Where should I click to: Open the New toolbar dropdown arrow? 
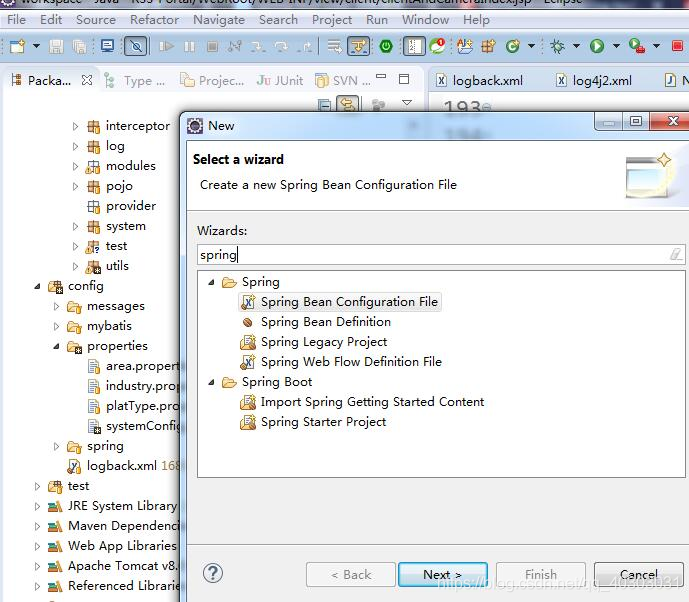click(x=36, y=46)
